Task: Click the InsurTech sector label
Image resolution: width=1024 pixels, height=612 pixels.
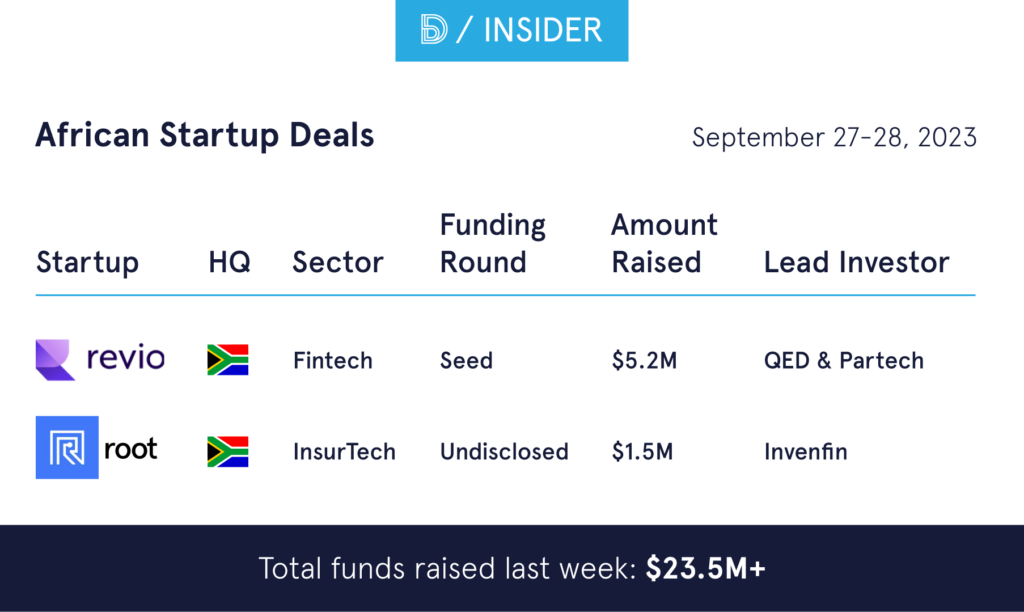Action: tap(344, 452)
